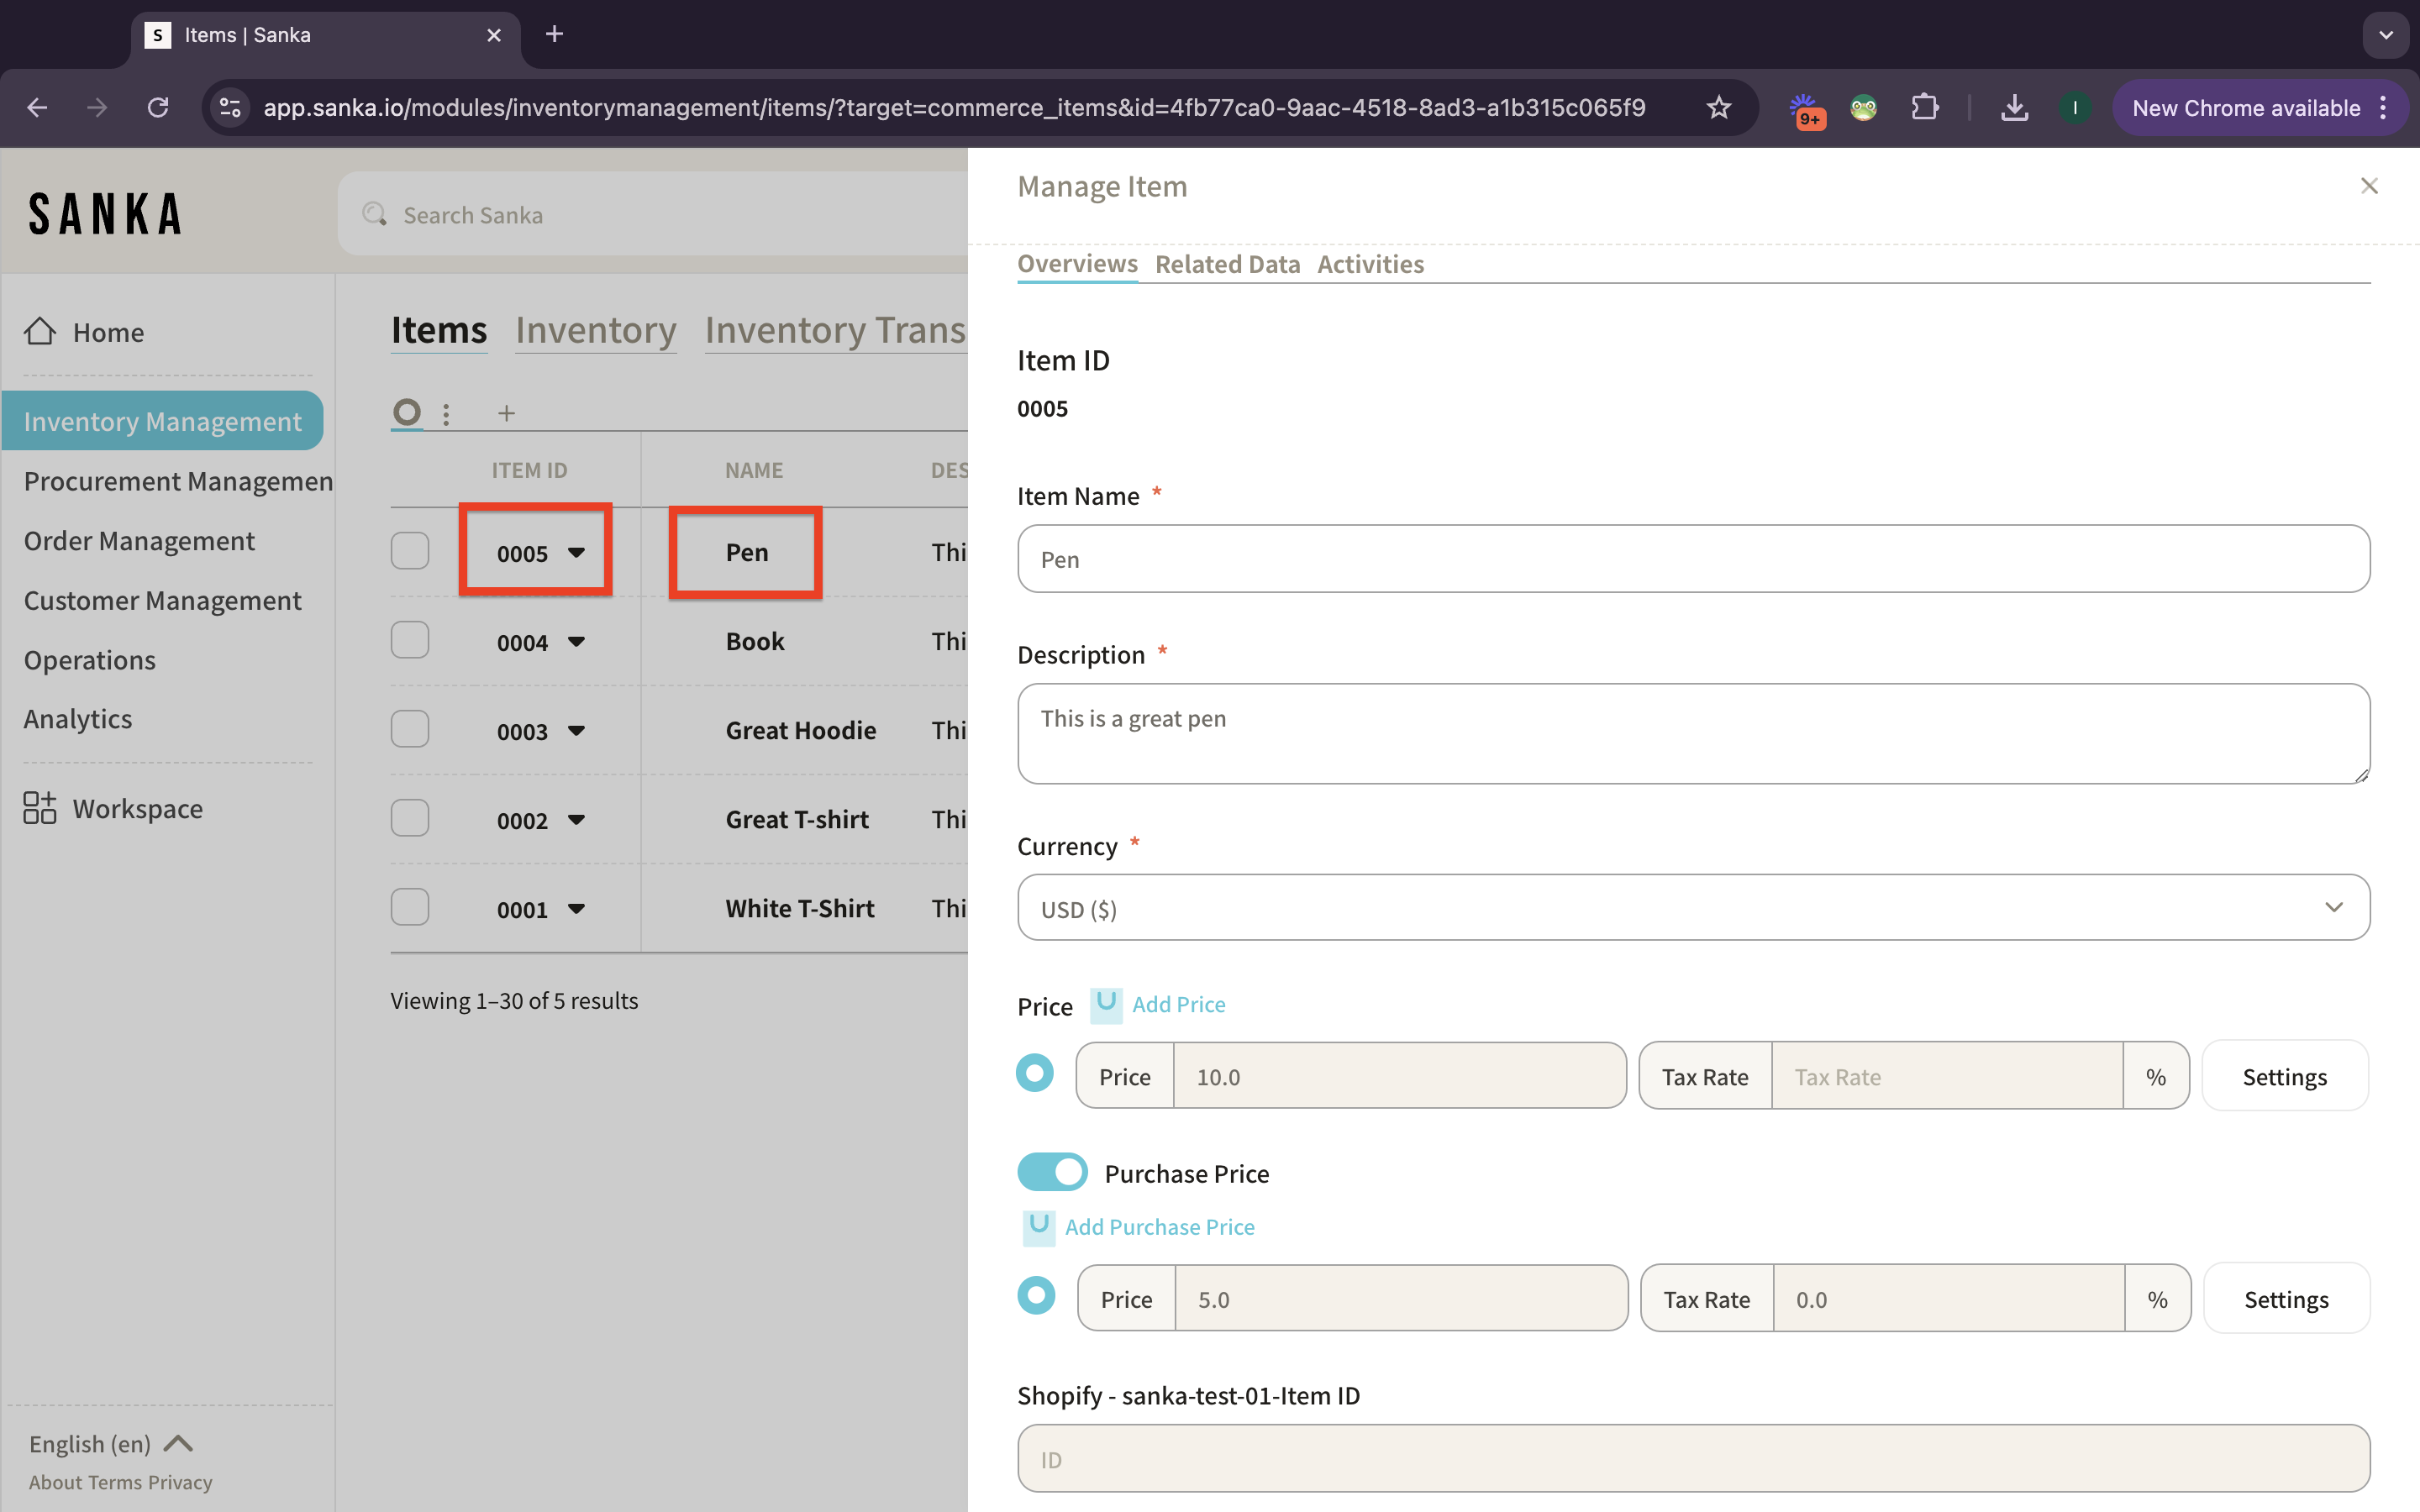Open the Currency USD dropdown
2420x1512 pixels.
pos(1692,908)
